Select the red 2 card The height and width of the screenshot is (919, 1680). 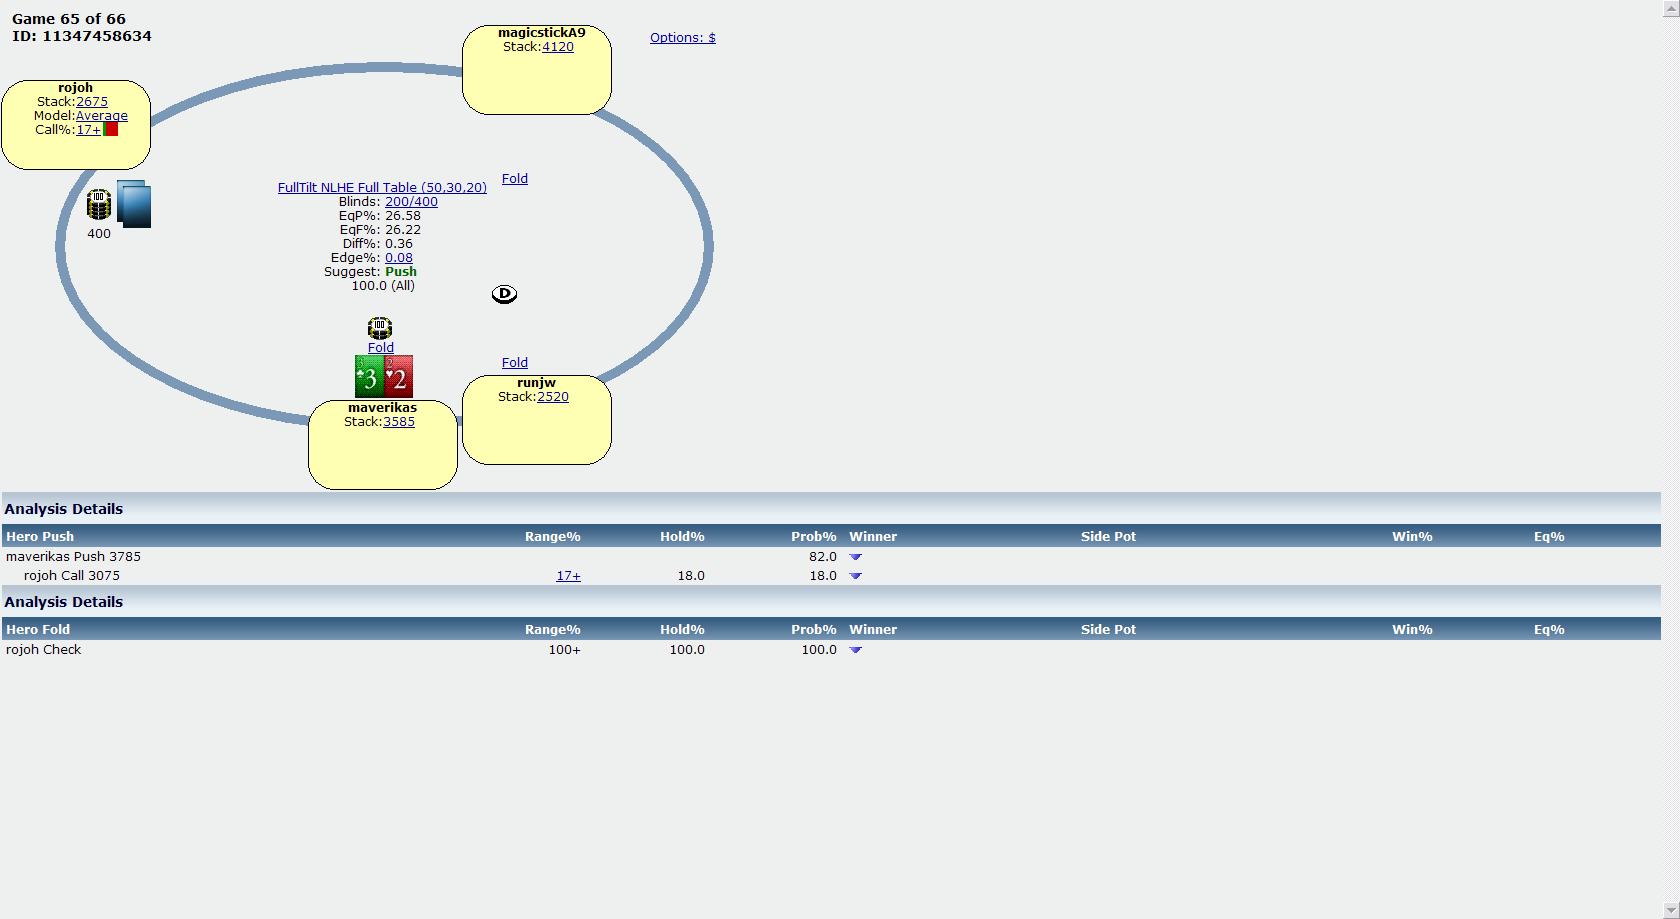(399, 377)
